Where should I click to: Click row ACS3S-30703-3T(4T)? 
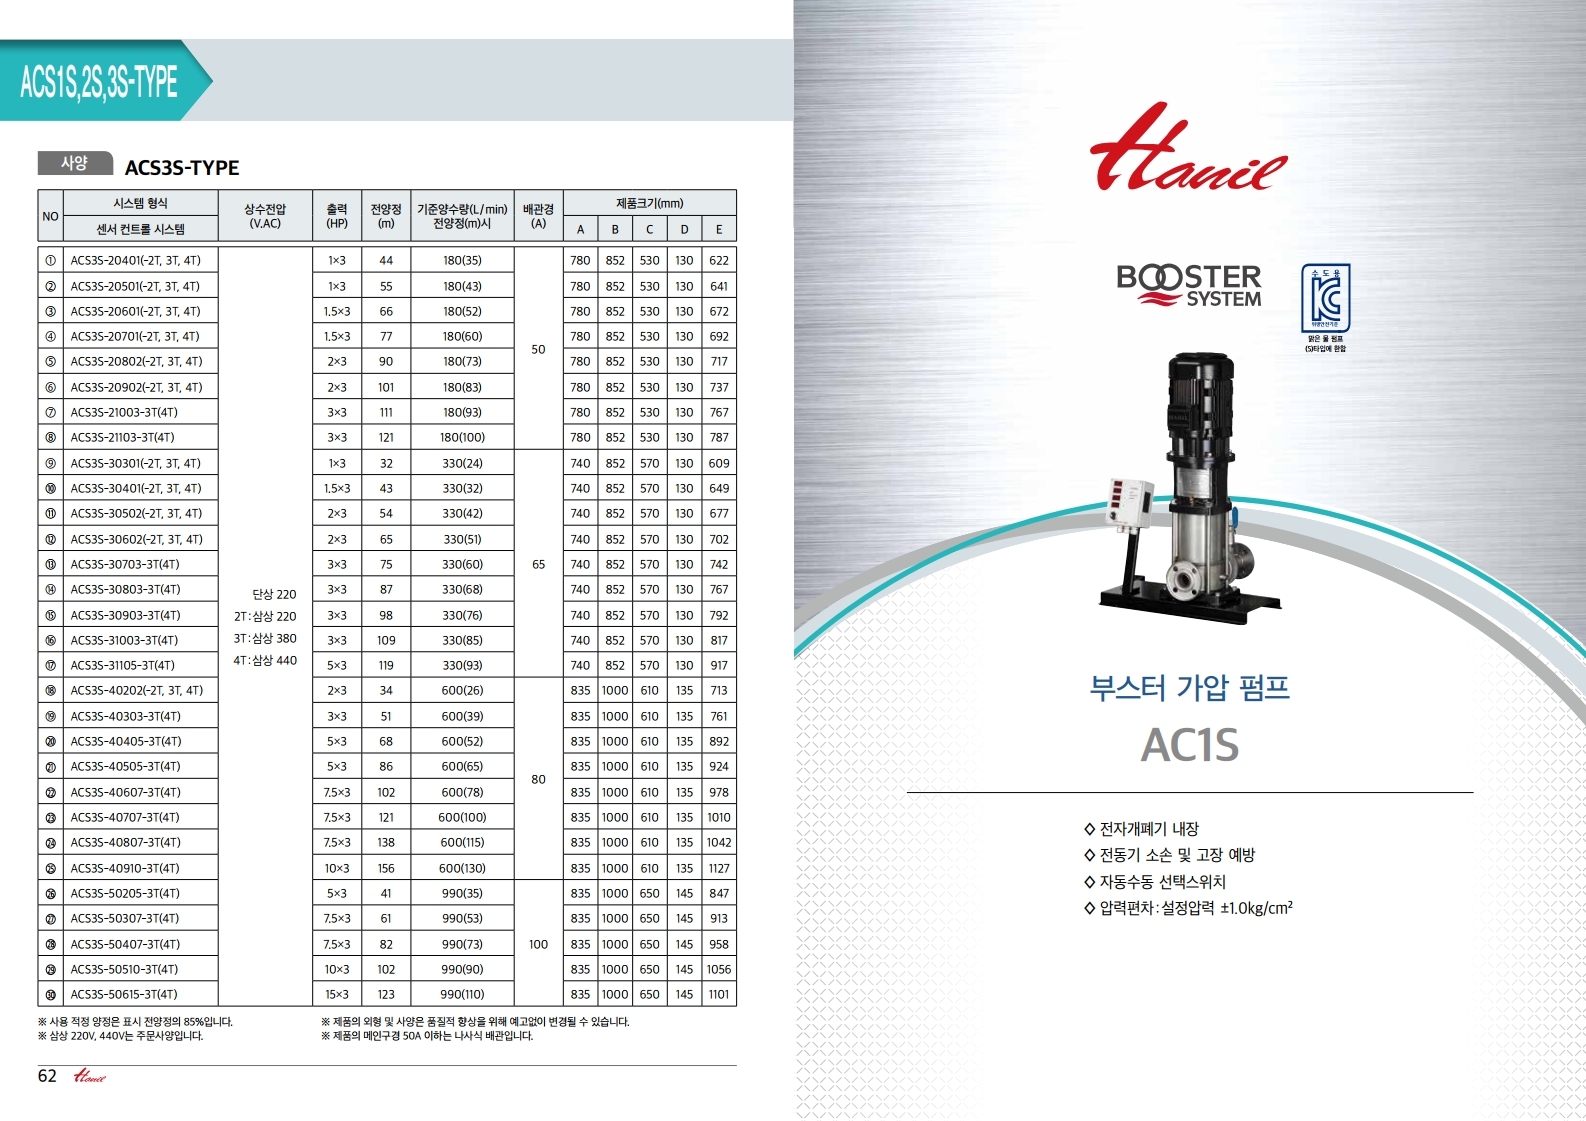pos(387,564)
